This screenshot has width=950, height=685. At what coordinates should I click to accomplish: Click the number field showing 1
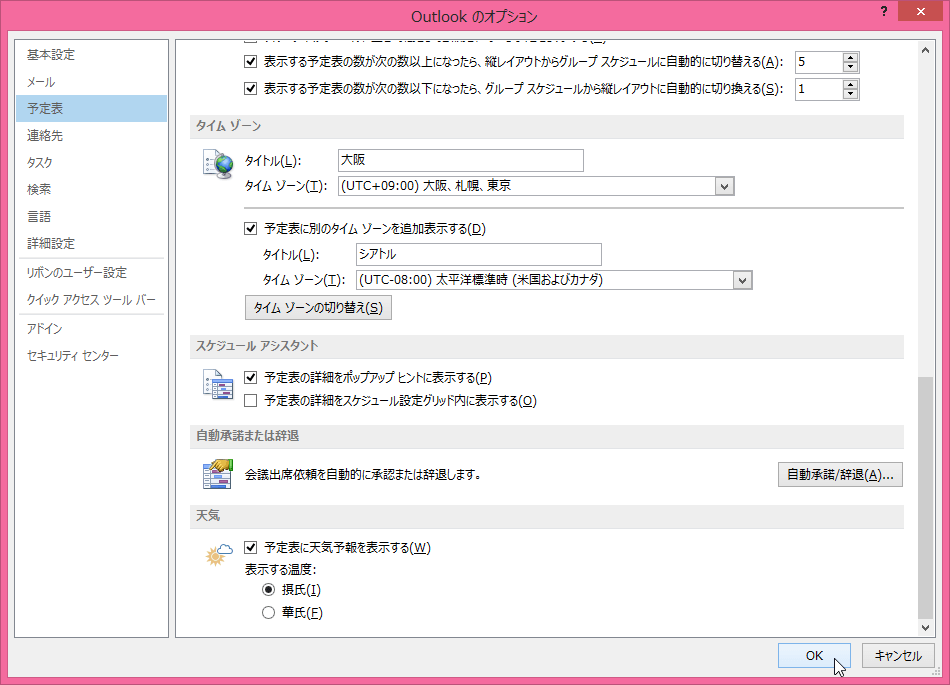coord(819,89)
